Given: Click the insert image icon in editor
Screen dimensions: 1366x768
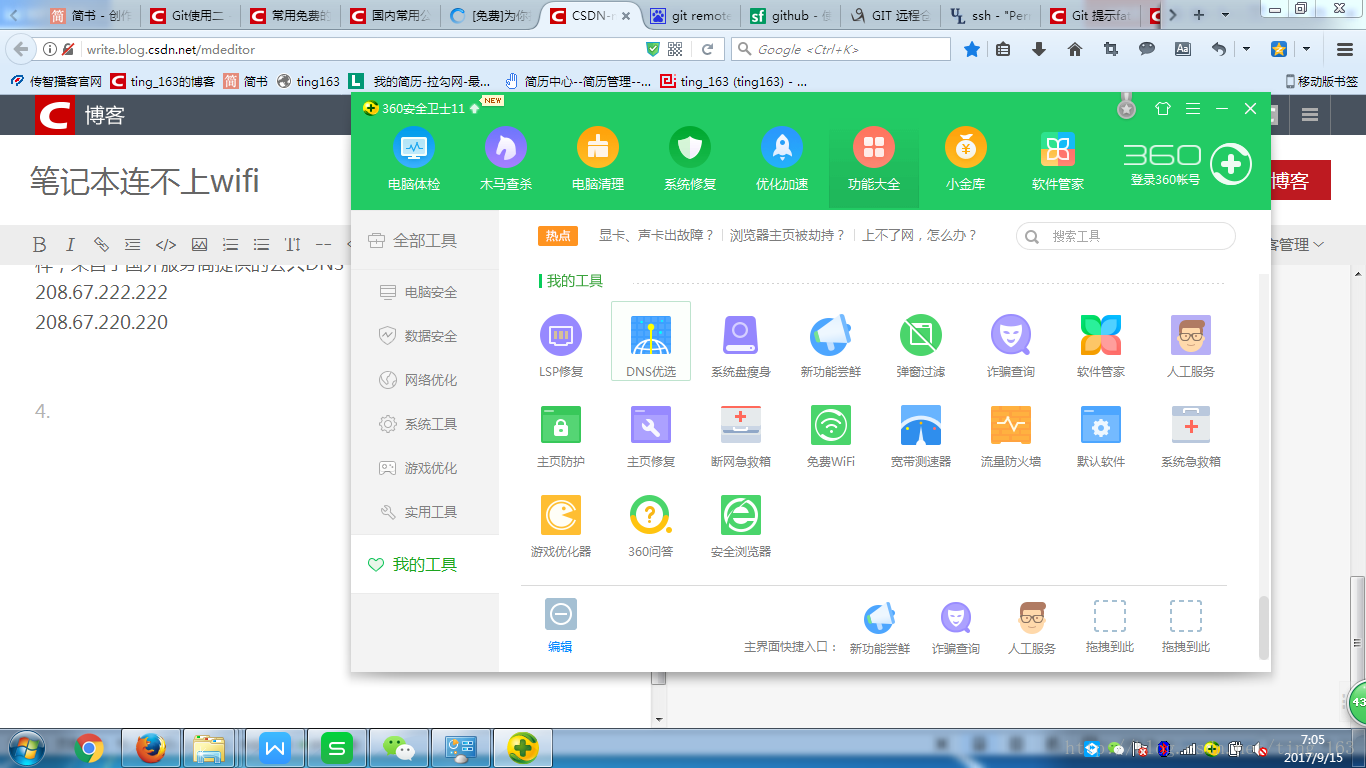Looking at the screenshot, I should [x=199, y=244].
